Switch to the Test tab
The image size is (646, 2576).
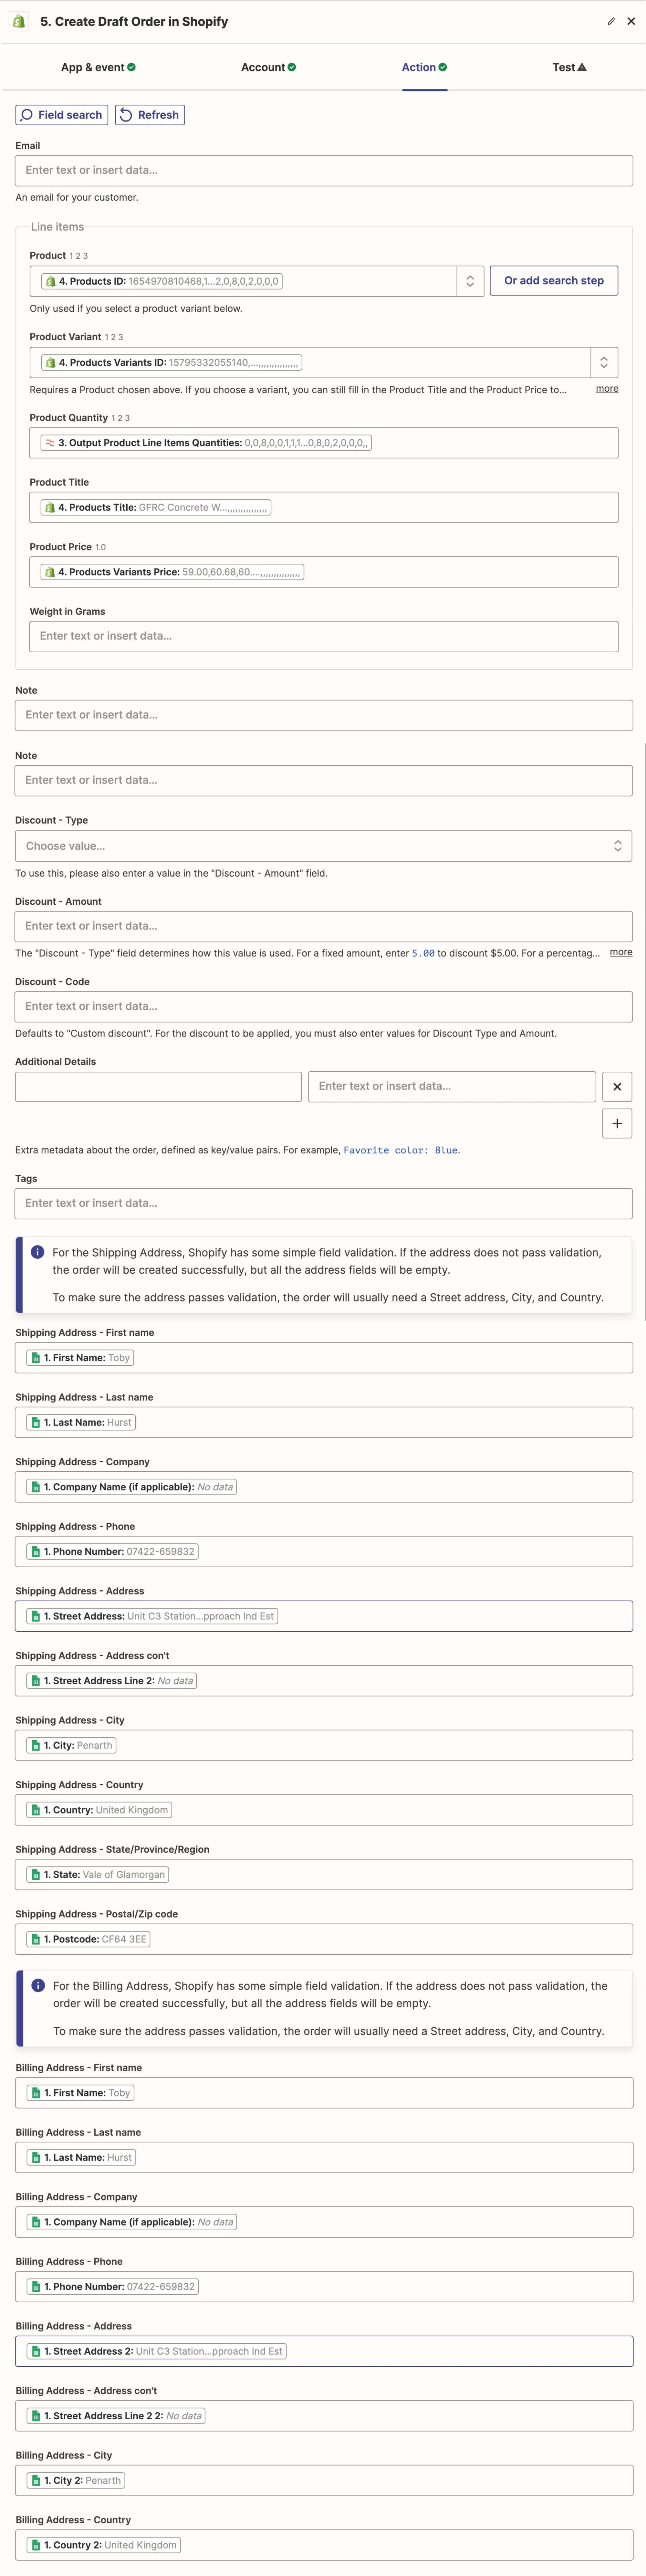(569, 67)
